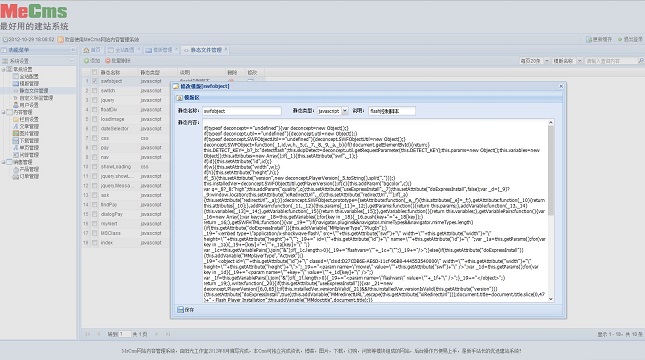Viewport: 645px width, 360px height.
Task: Toggle the select-all checkbox in table header
Action: [x=95, y=72]
